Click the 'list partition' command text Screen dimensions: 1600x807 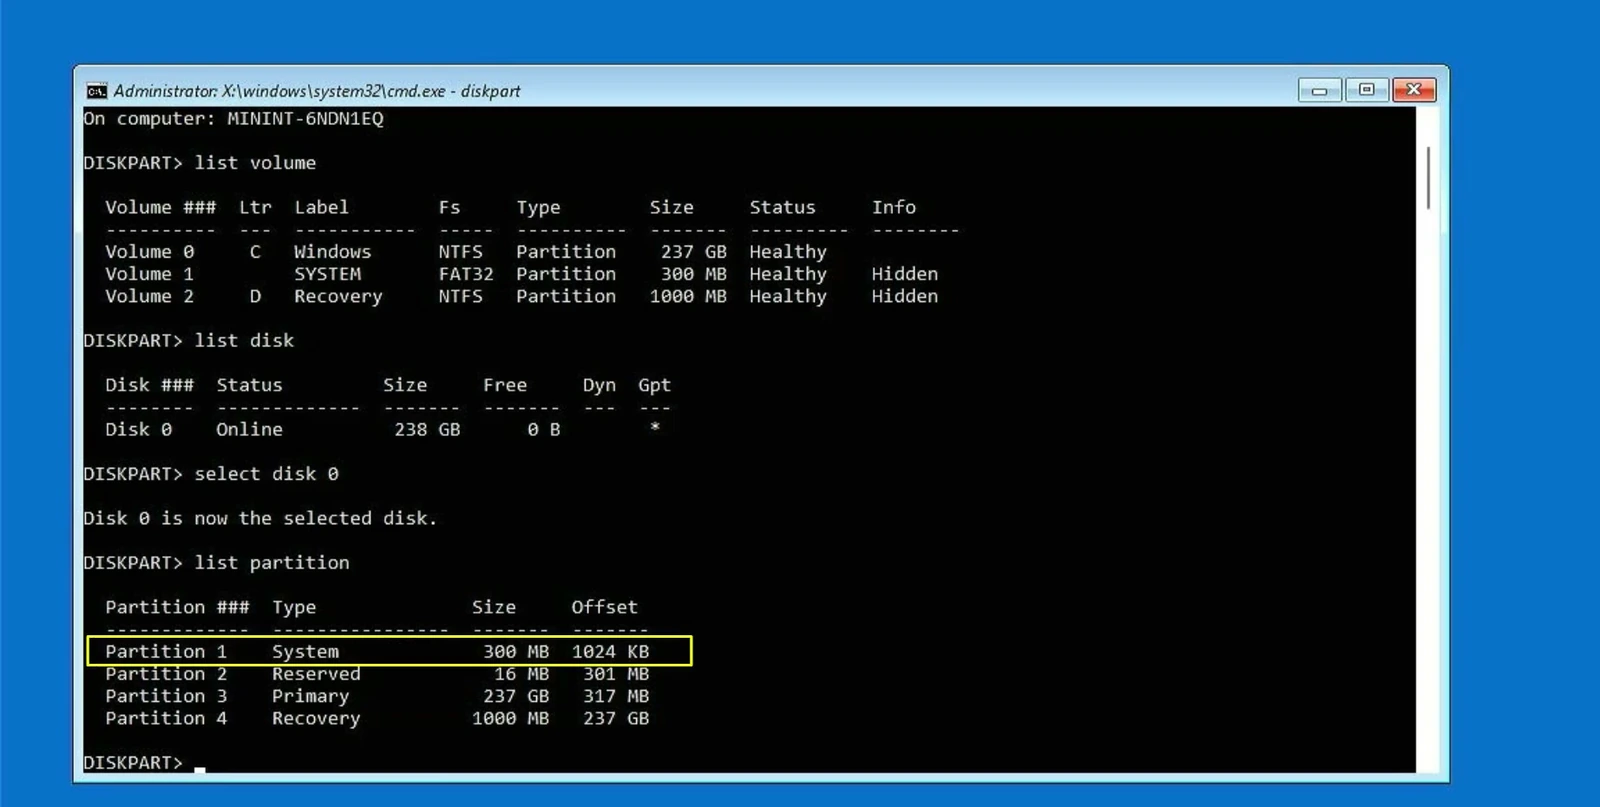coord(272,562)
